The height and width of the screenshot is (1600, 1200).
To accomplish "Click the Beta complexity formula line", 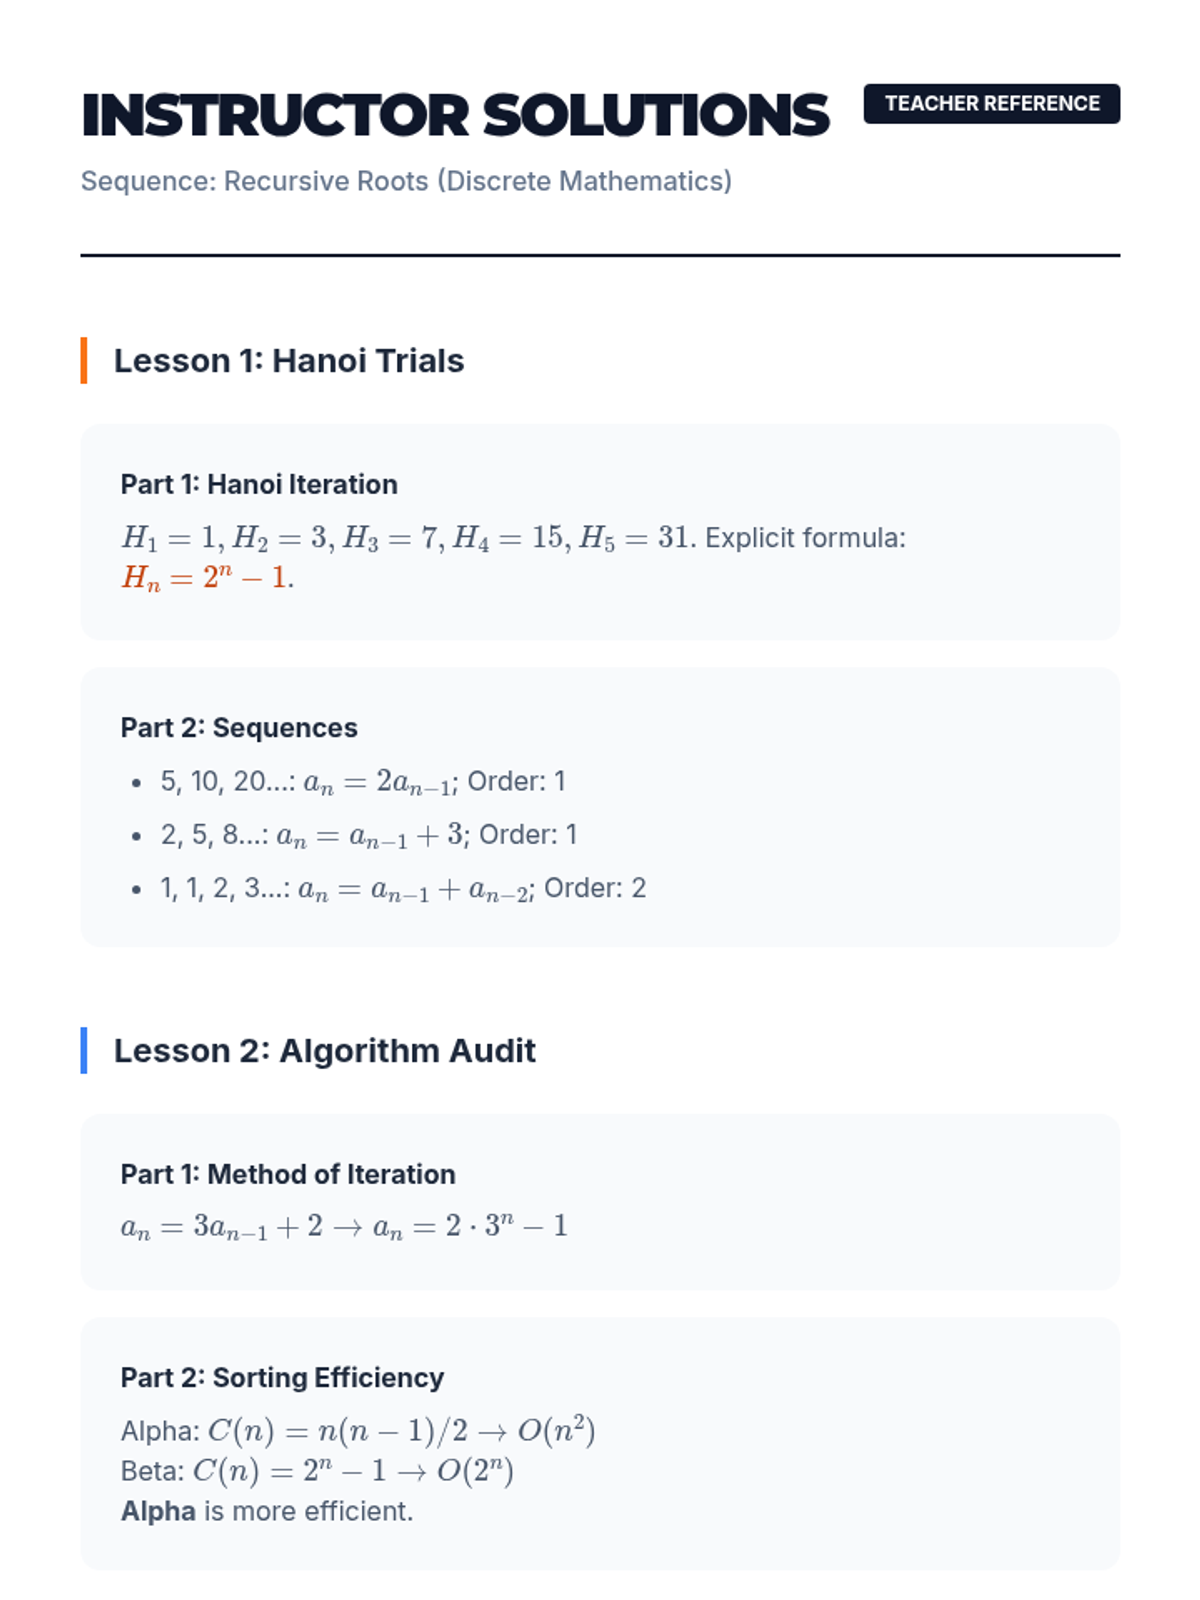I will (x=317, y=1471).
